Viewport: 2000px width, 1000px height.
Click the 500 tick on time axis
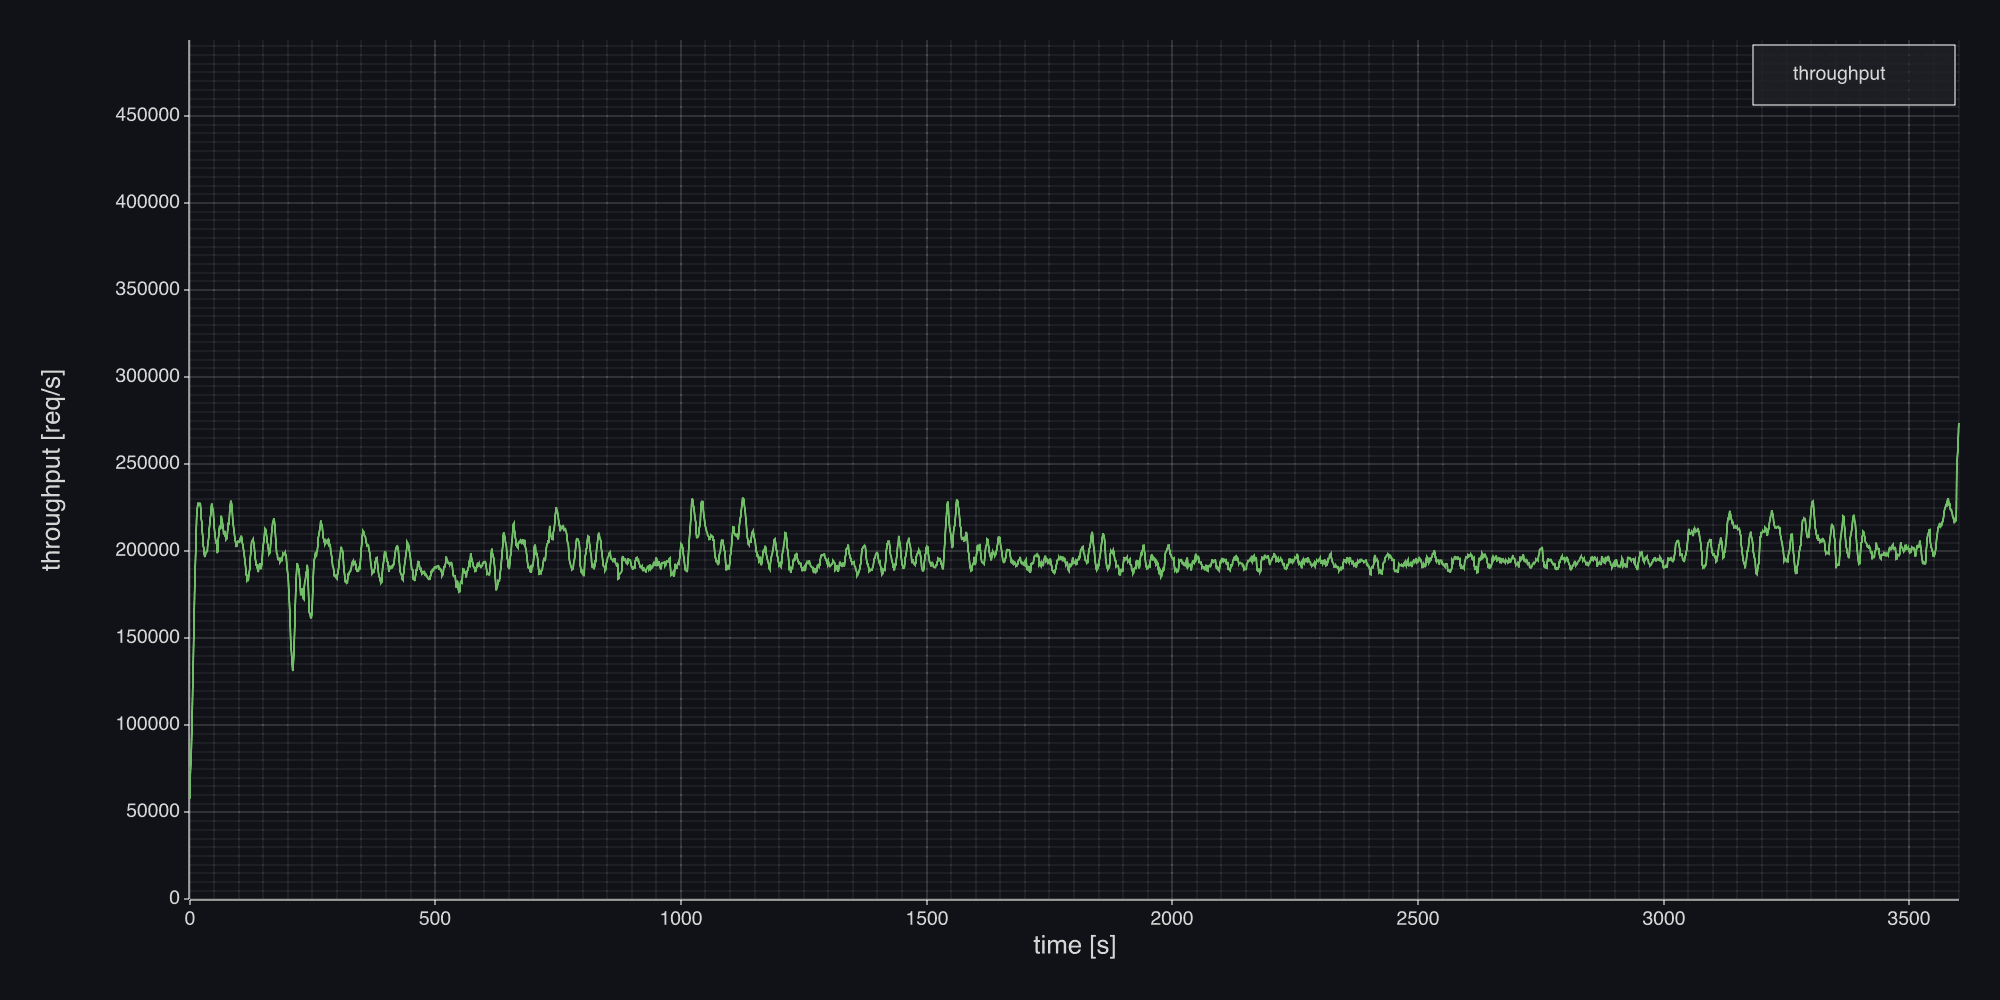[435, 919]
